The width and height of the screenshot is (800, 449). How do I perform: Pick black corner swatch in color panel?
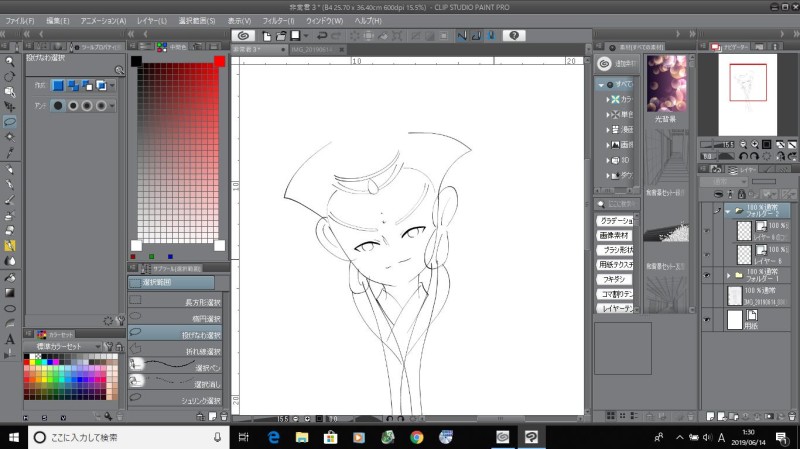click(136, 61)
